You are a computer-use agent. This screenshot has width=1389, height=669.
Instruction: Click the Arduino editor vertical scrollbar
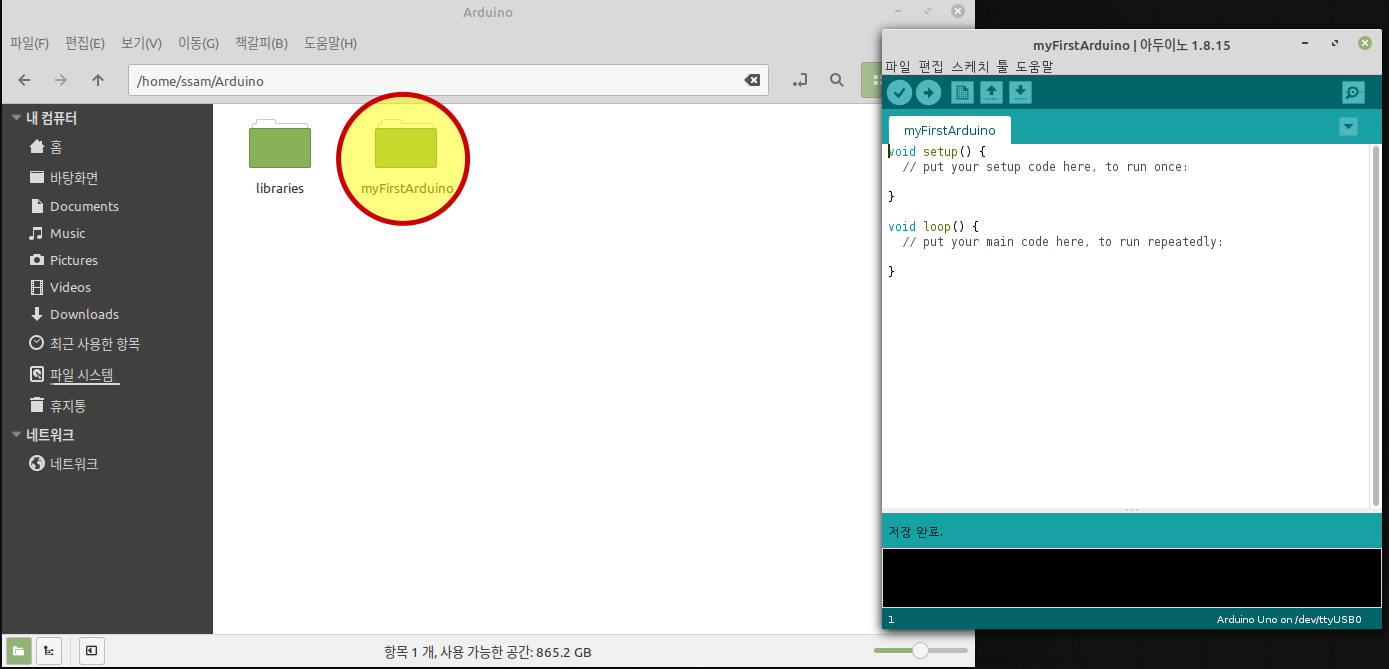1376,325
